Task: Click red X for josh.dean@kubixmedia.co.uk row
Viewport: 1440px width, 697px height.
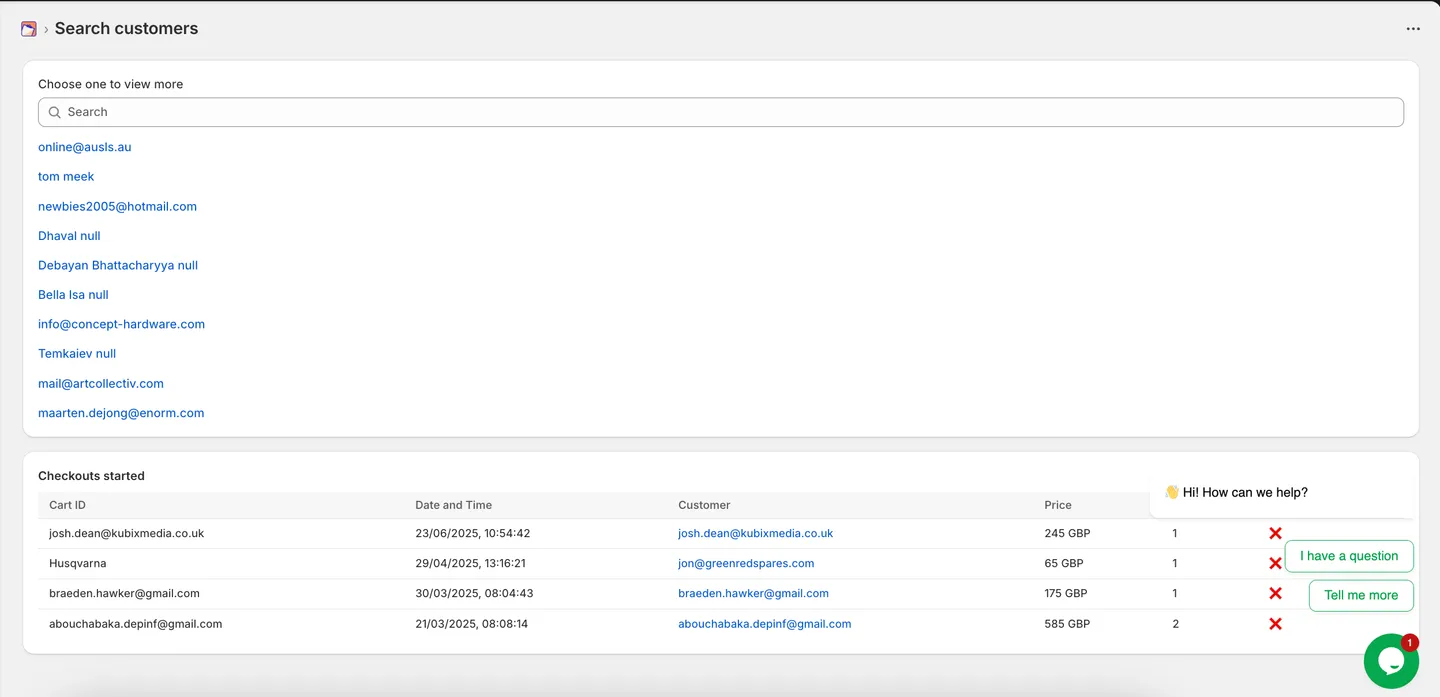Action: (x=1275, y=534)
